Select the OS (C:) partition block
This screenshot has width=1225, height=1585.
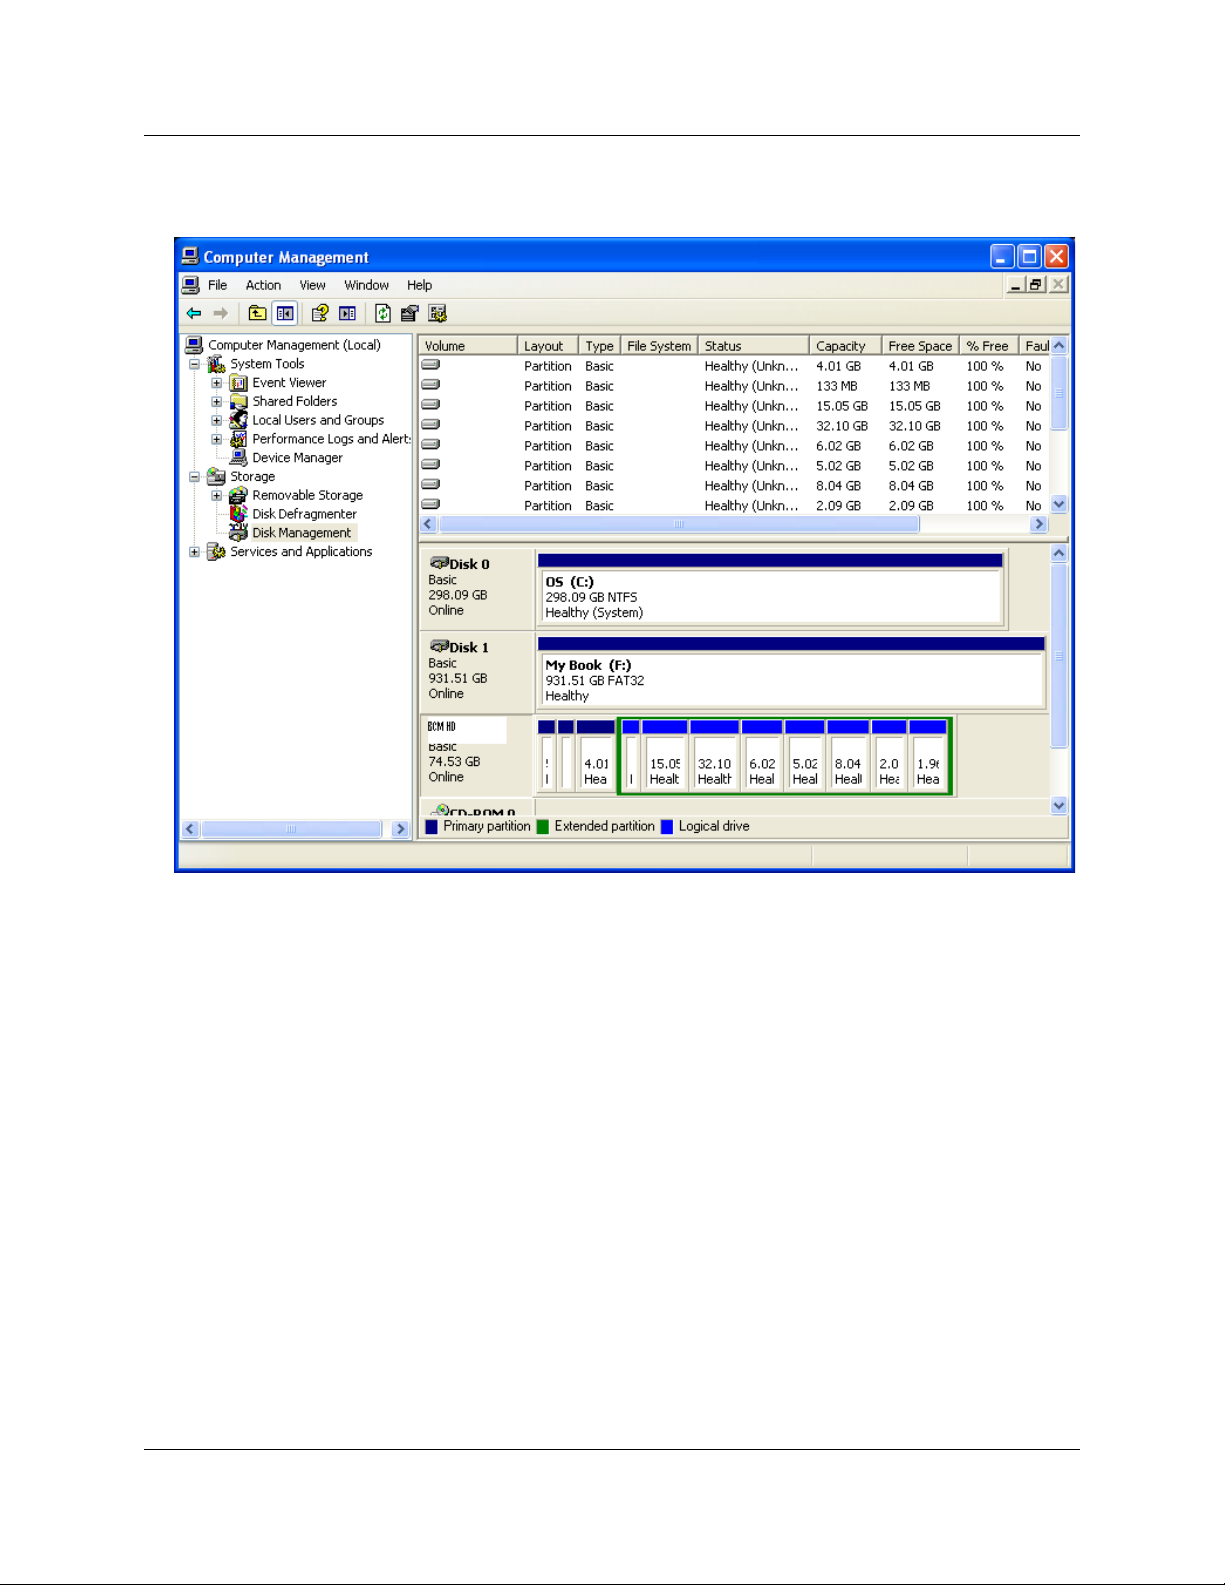point(770,588)
